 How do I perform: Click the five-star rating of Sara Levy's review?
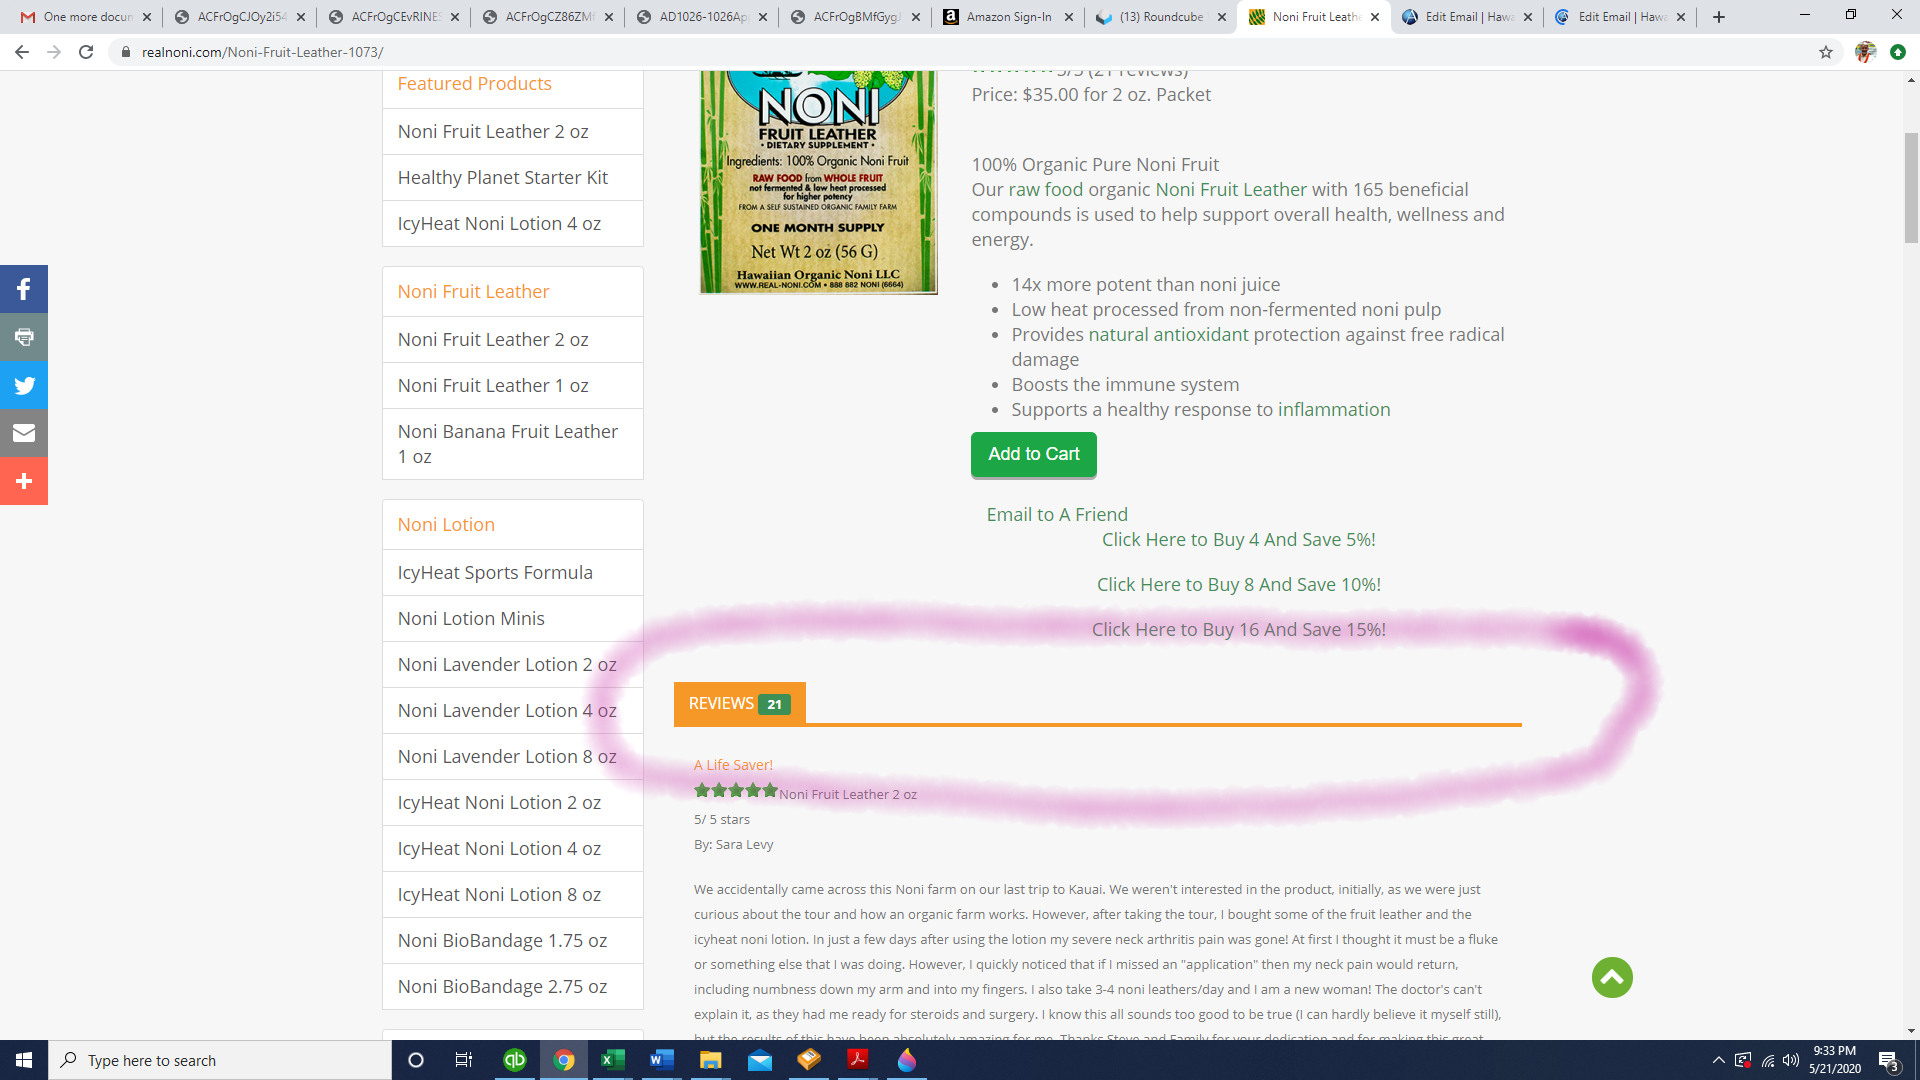736,791
